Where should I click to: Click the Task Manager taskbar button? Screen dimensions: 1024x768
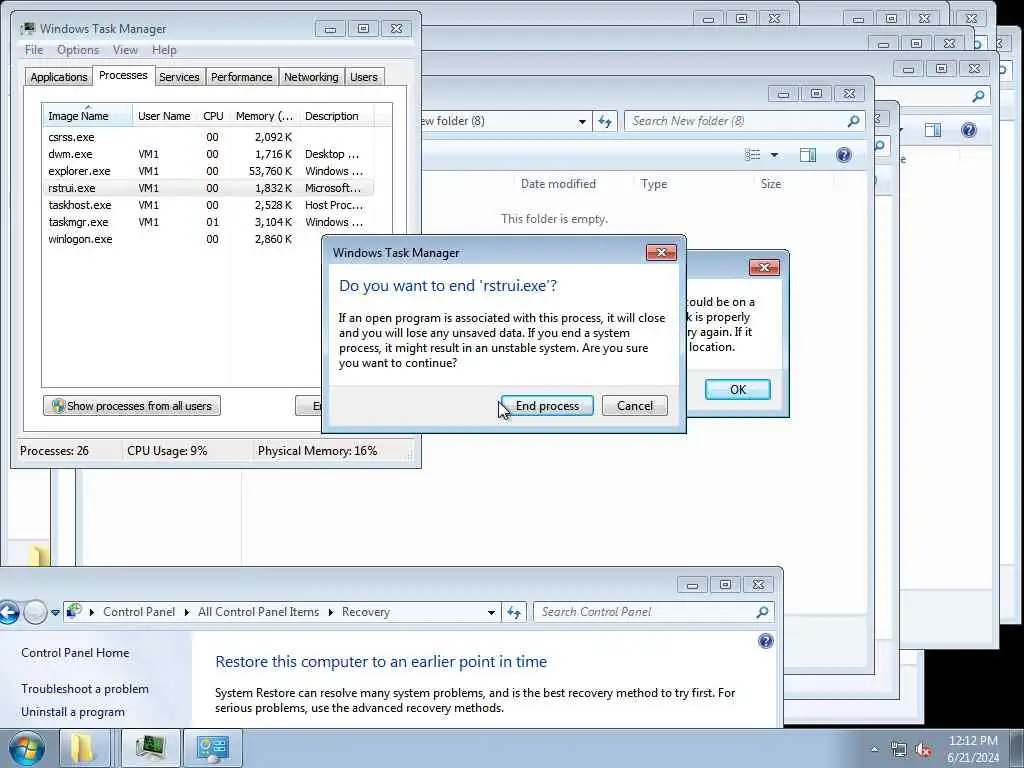click(150, 748)
